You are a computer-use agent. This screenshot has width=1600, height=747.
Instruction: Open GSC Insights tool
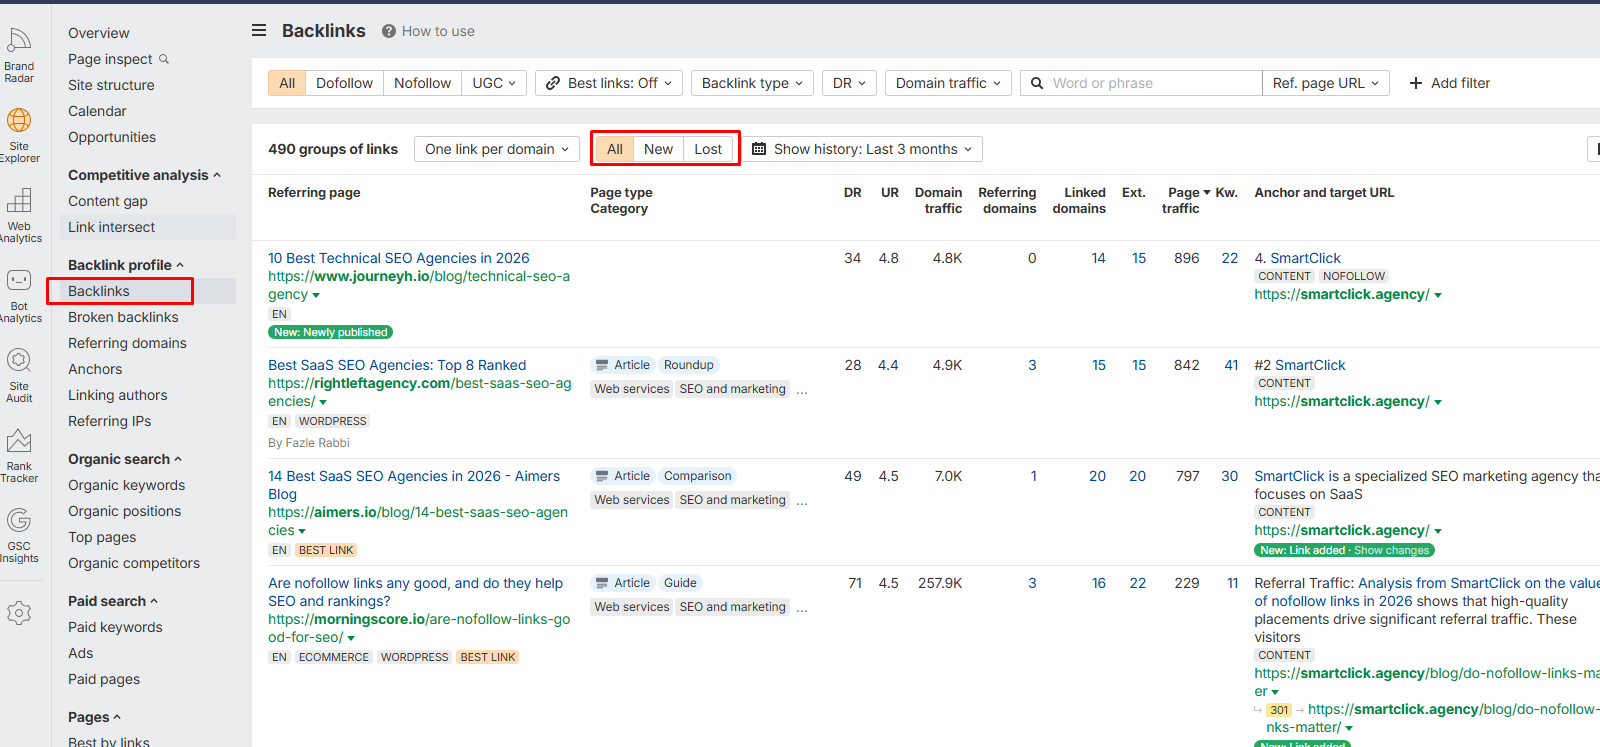point(19,535)
